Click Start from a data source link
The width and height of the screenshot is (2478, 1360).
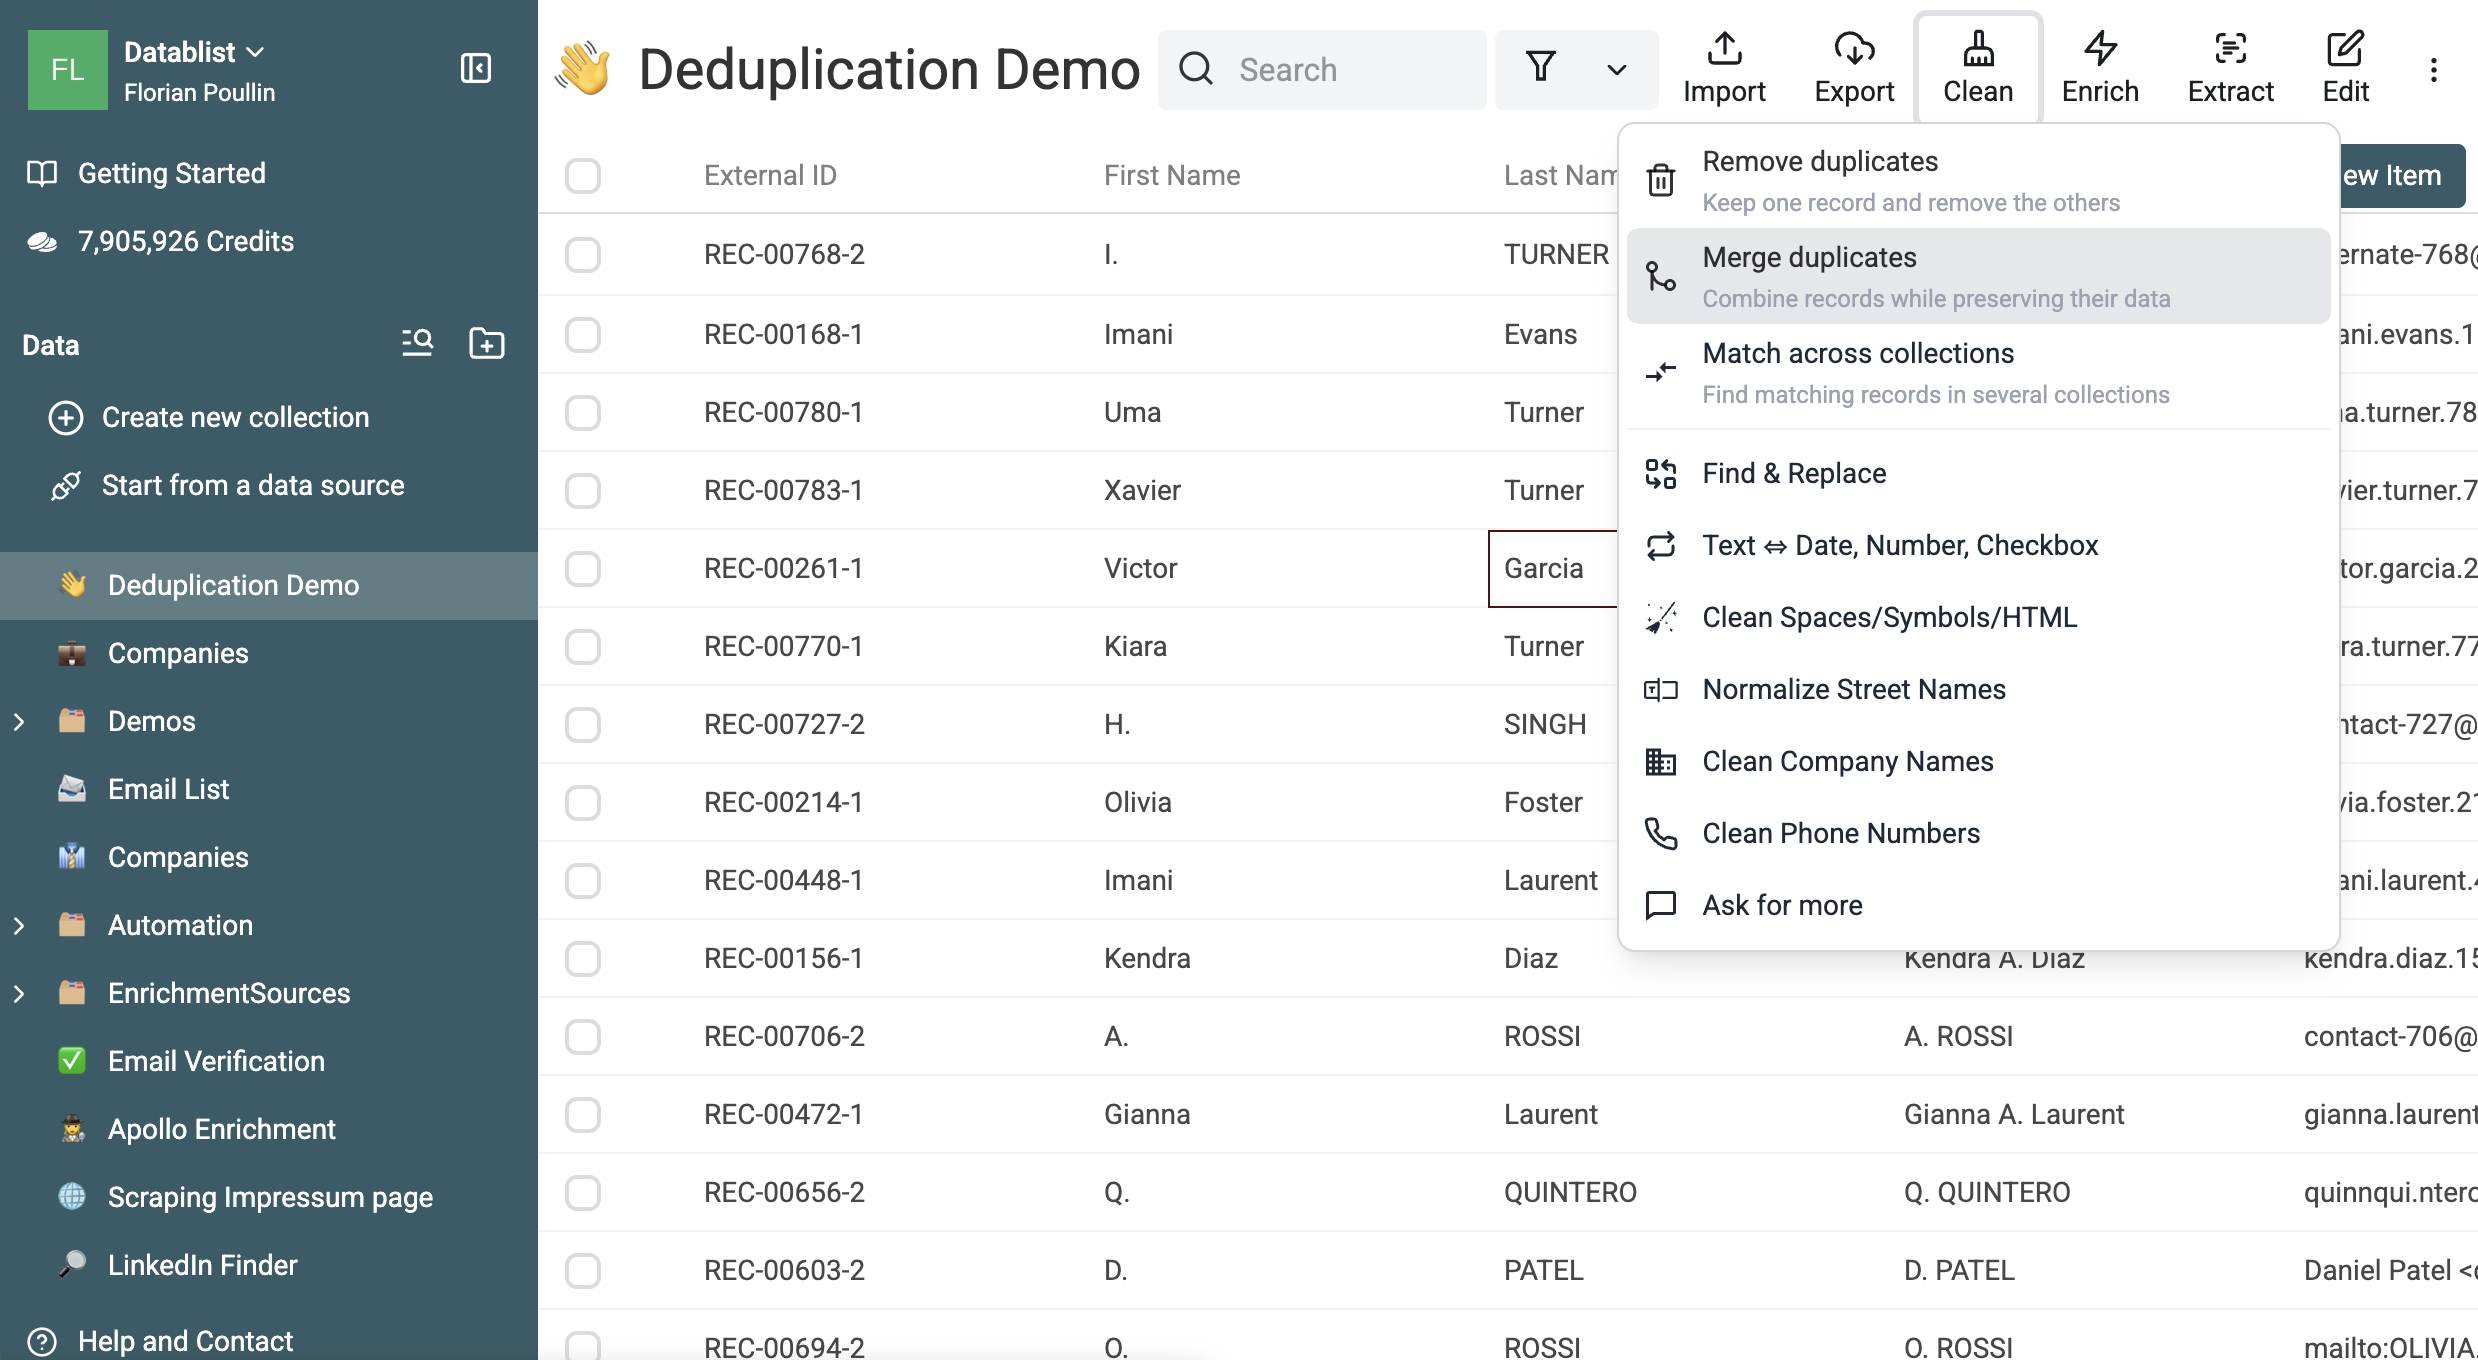[253, 485]
